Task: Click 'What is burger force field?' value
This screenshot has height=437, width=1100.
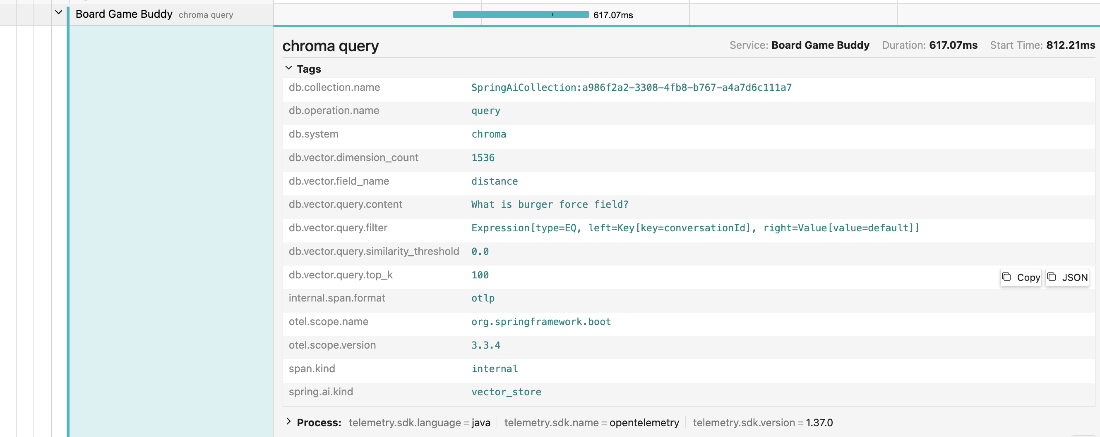Action: 551,204
